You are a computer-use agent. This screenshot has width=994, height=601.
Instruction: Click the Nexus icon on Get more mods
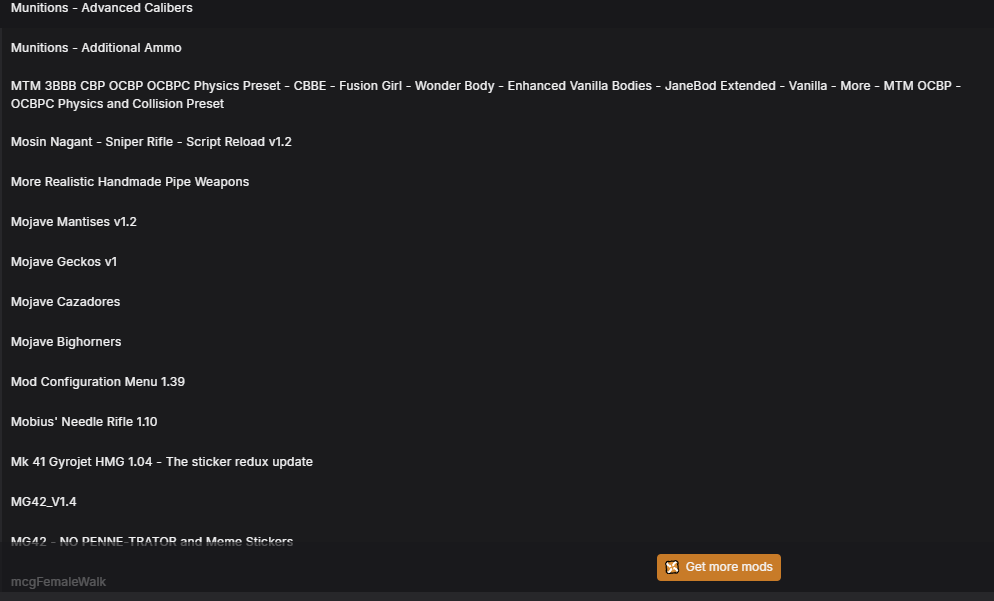pyautogui.click(x=672, y=567)
